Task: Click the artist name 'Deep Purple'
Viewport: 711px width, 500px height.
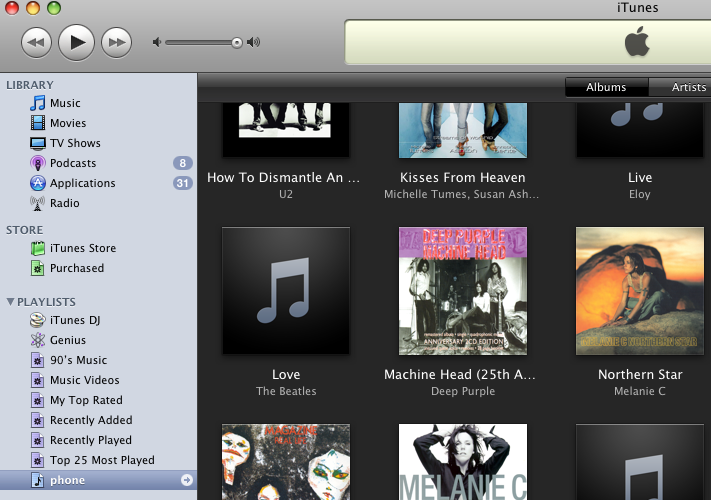Action: (x=463, y=391)
